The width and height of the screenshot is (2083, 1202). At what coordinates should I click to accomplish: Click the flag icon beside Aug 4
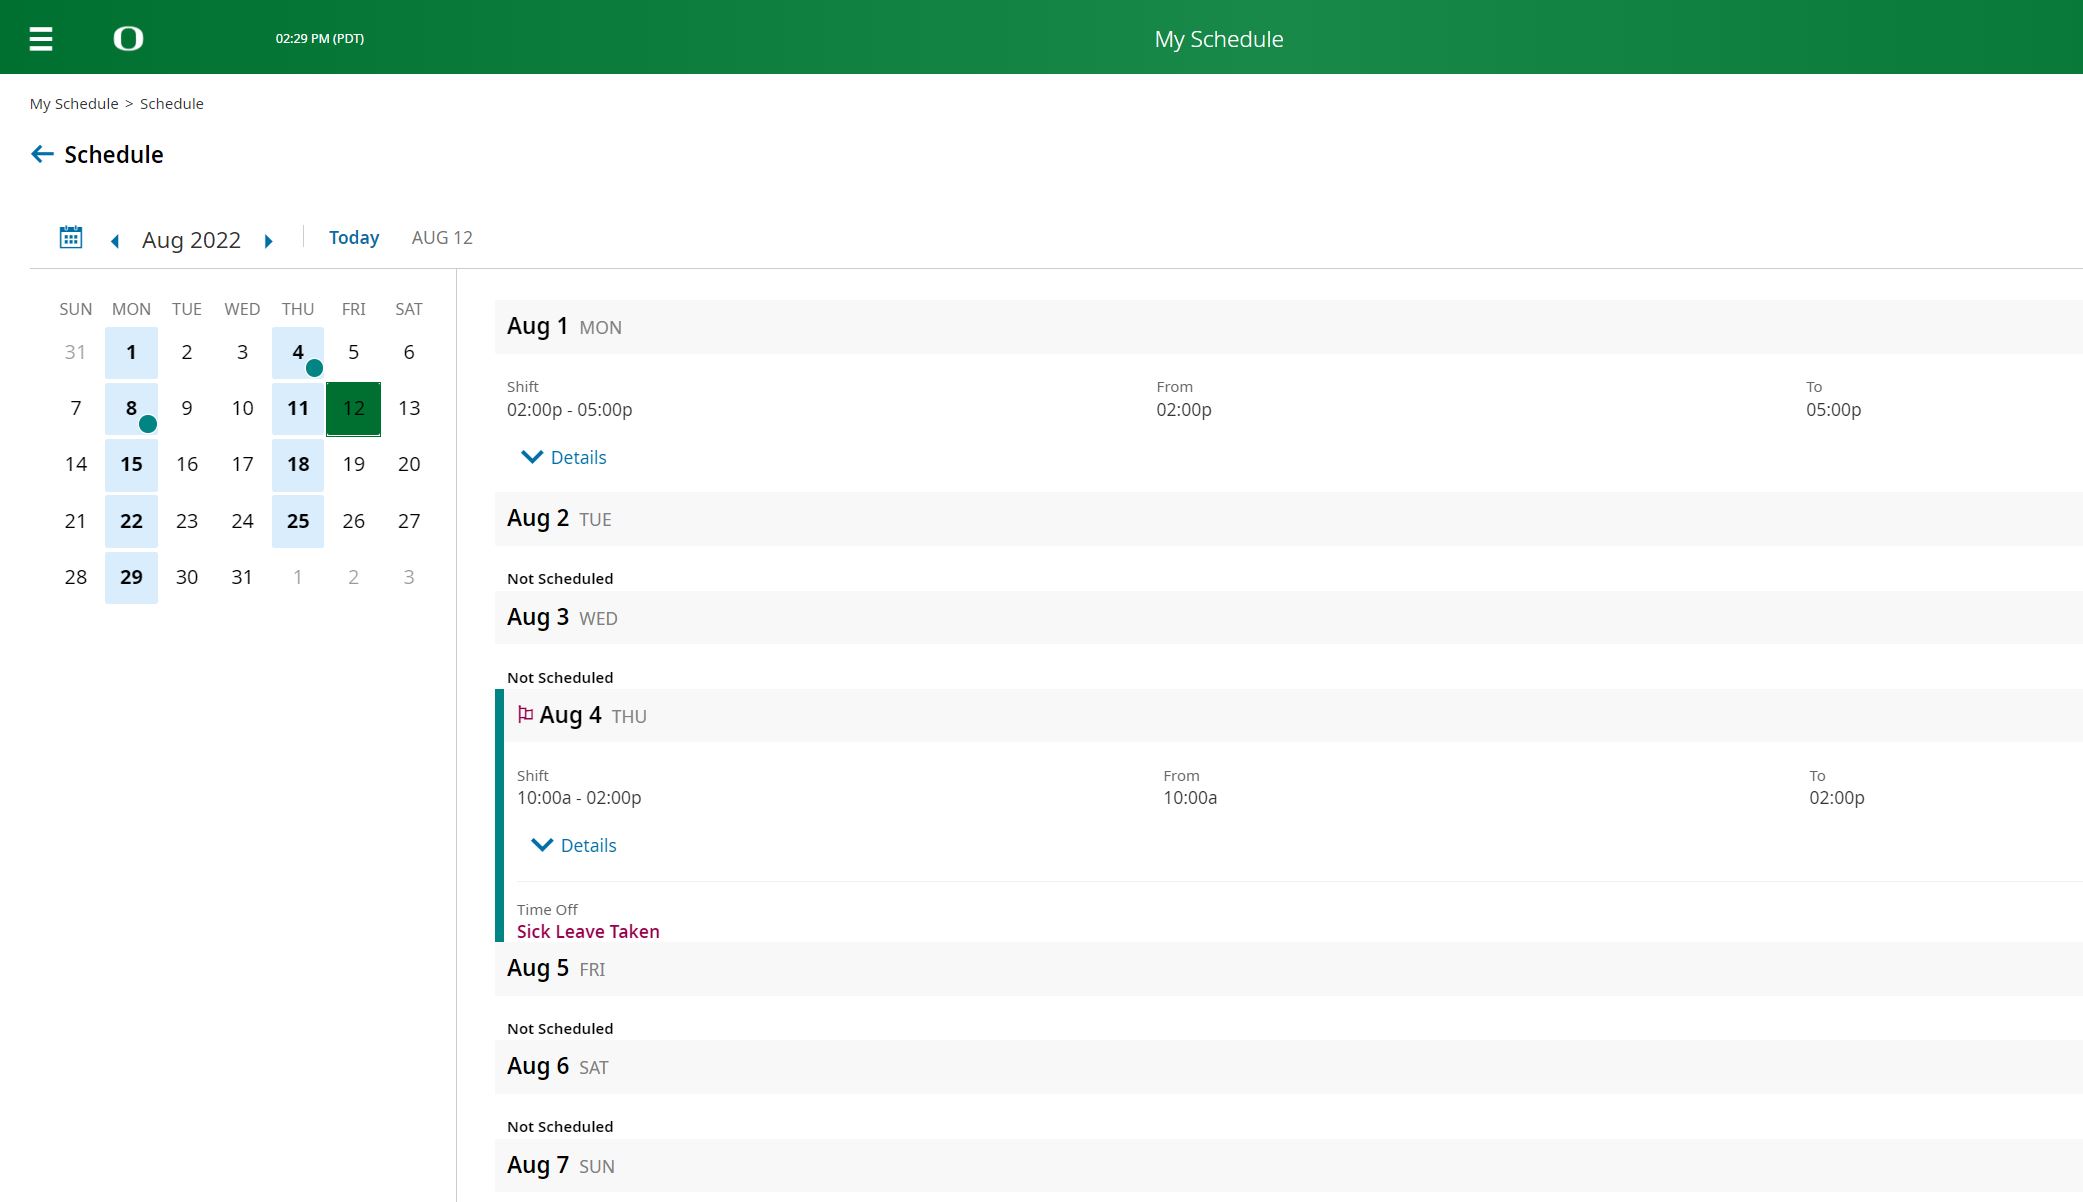525,714
